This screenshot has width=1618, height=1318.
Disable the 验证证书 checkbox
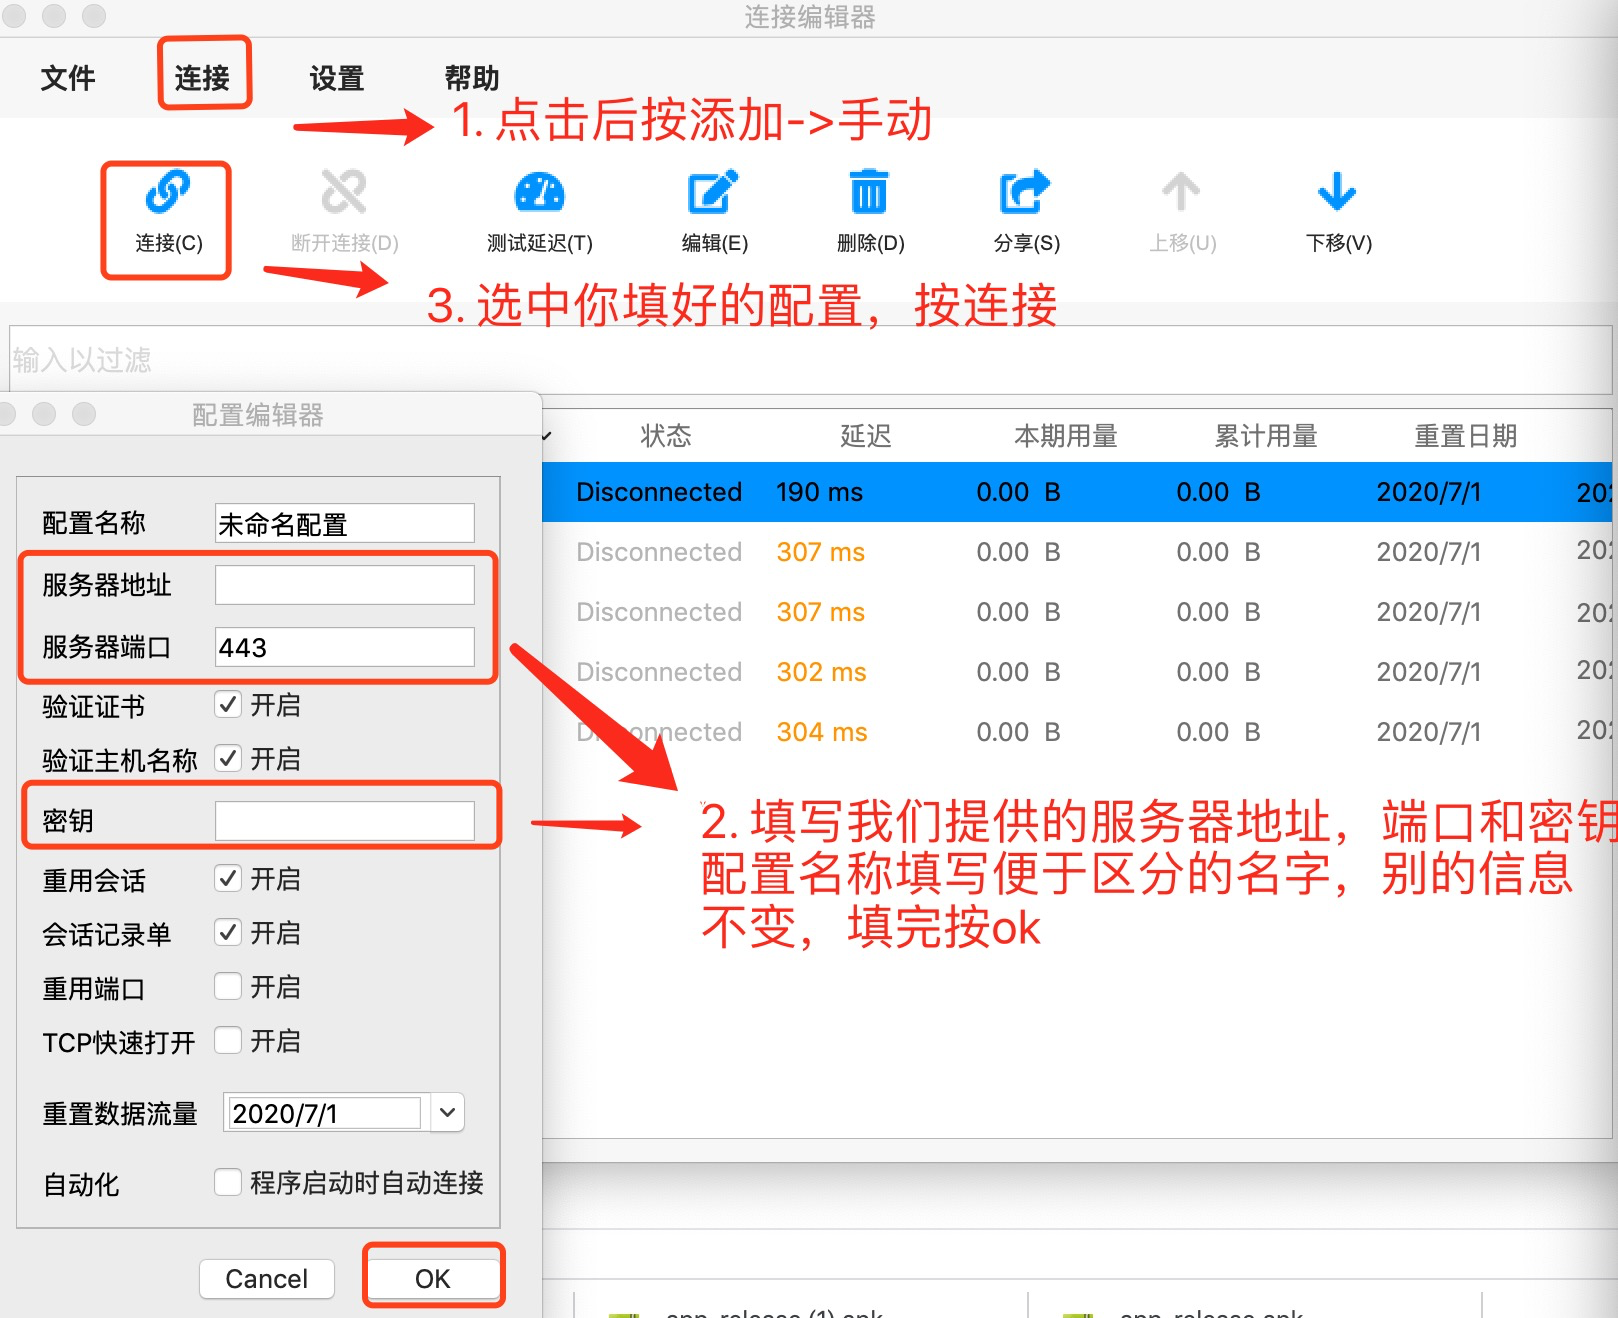tap(228, 705)
